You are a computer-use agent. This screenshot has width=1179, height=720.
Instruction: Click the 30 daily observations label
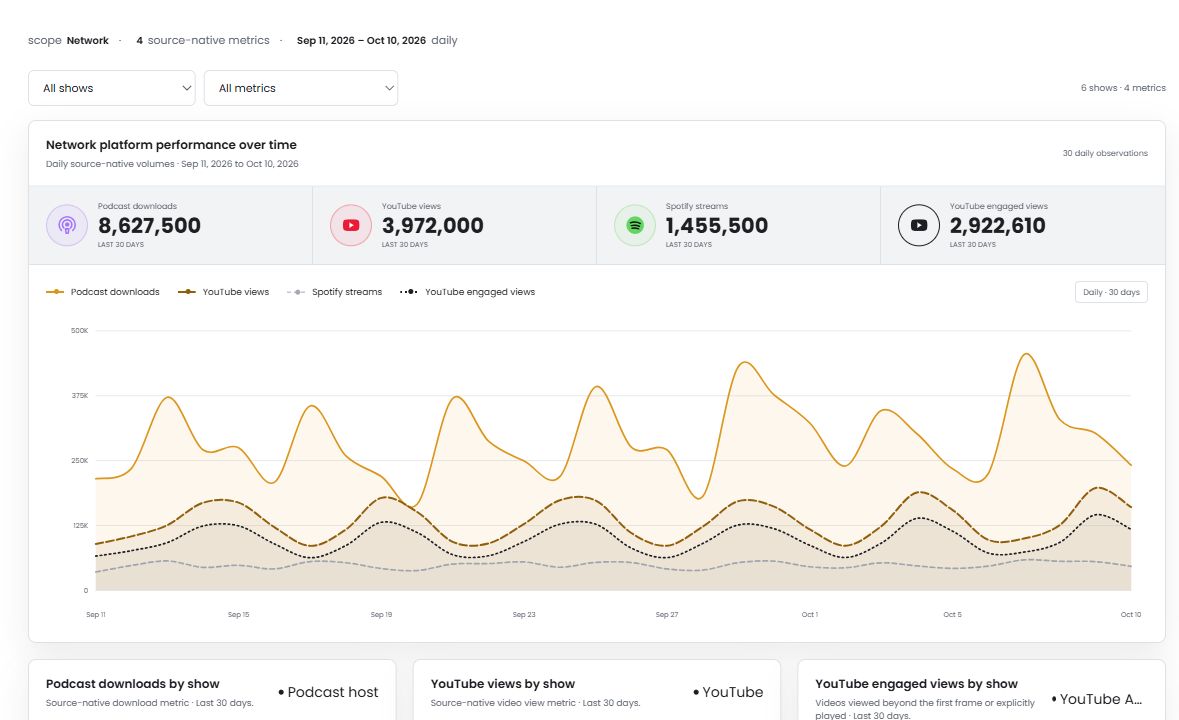point(1105,153)
